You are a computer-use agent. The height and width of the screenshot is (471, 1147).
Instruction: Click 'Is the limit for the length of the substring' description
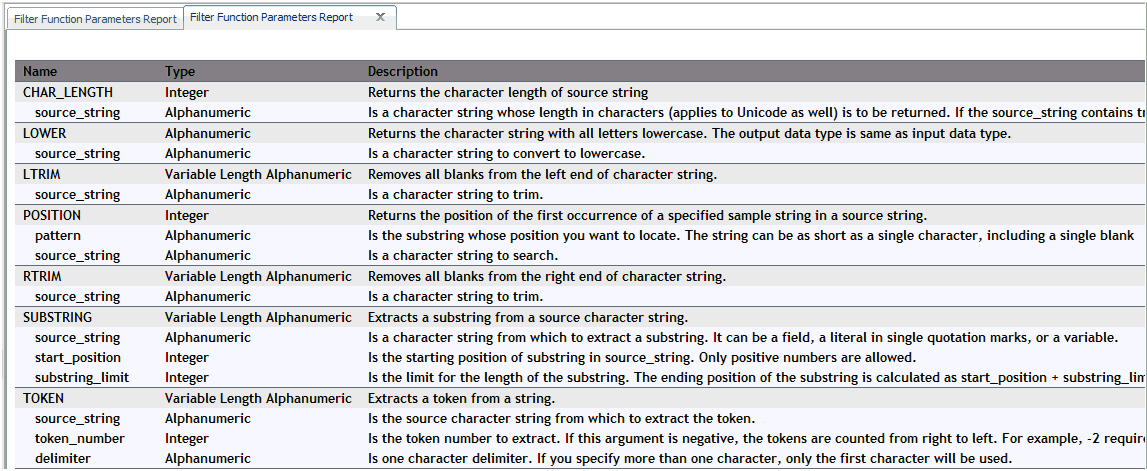point(756,378)
